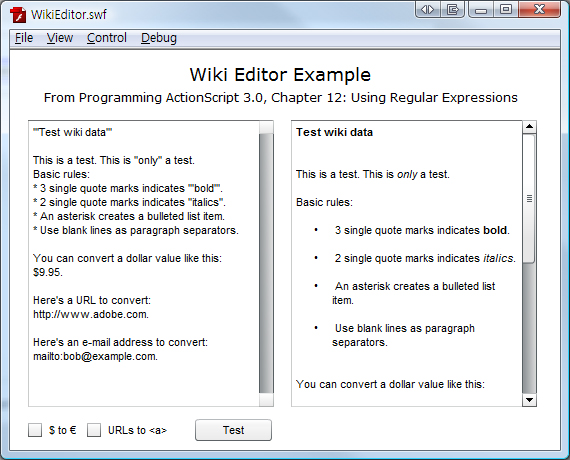Click the Flash Player icon in title bar

point(18,15)
